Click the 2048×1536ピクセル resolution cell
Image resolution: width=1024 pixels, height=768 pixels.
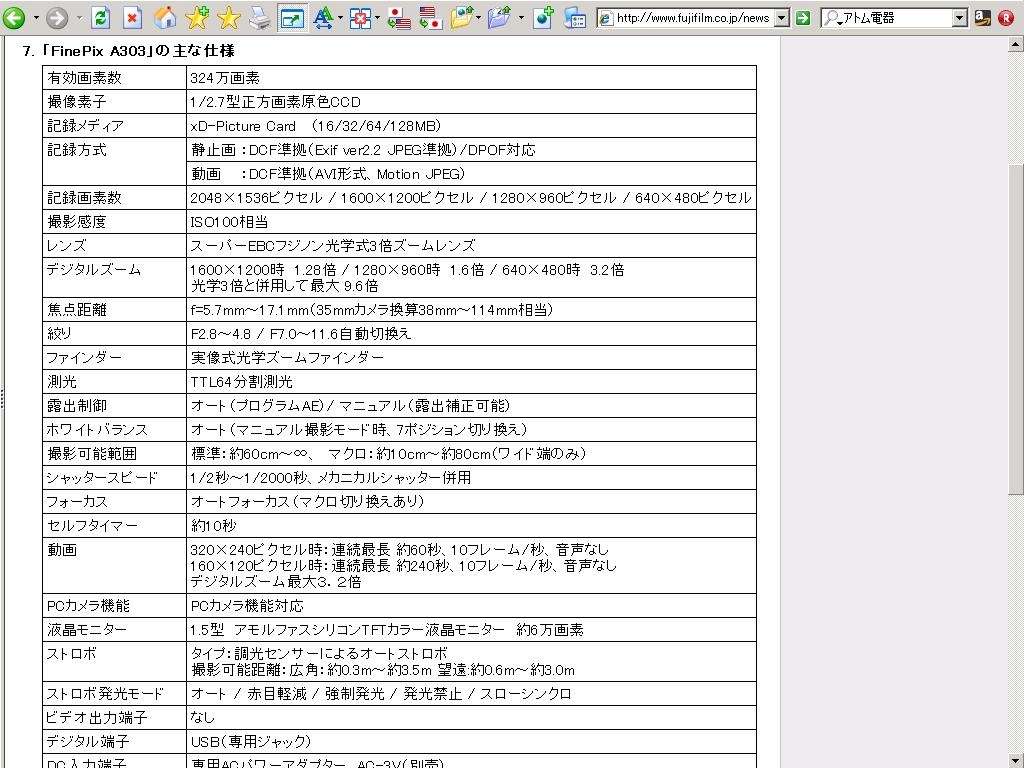point(471,198)
